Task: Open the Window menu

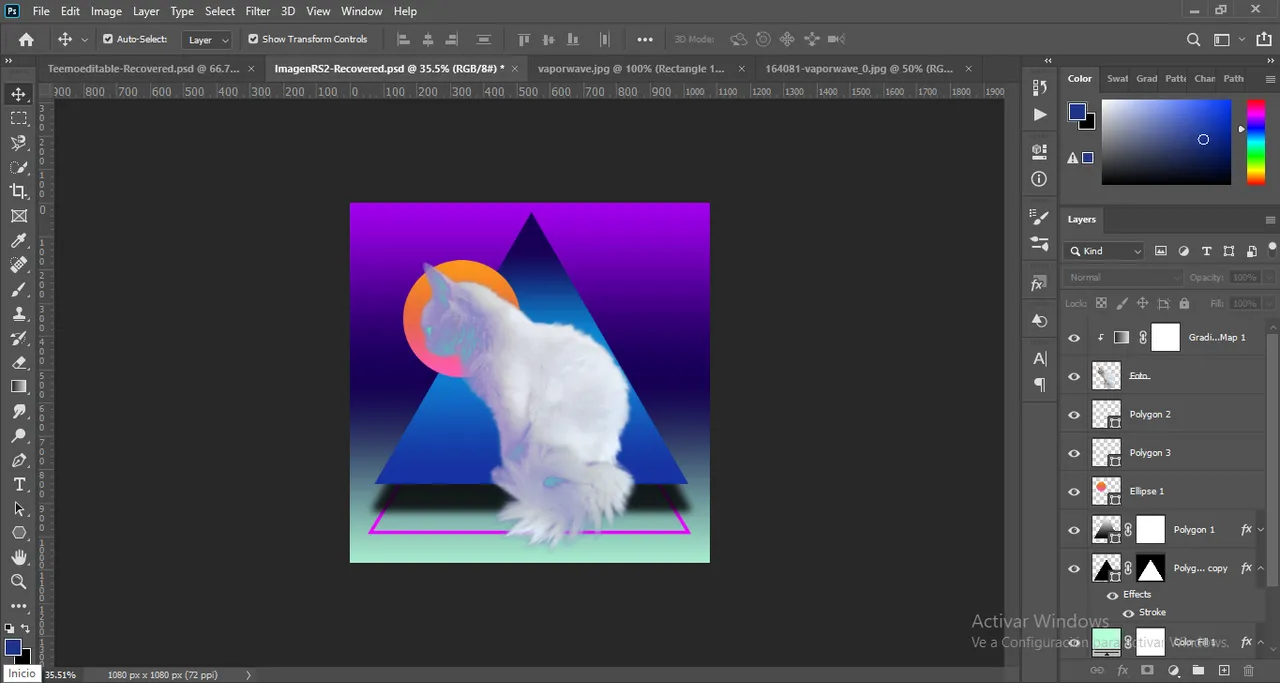Action: pos(361,11)
